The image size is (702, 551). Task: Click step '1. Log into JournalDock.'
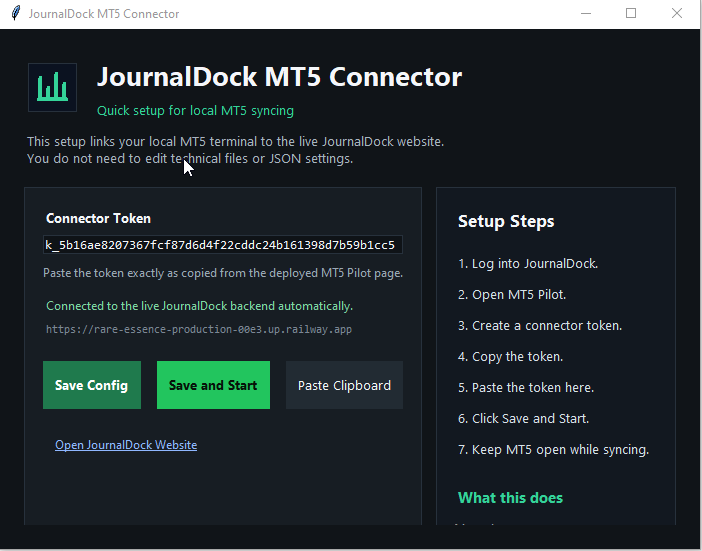528,264
